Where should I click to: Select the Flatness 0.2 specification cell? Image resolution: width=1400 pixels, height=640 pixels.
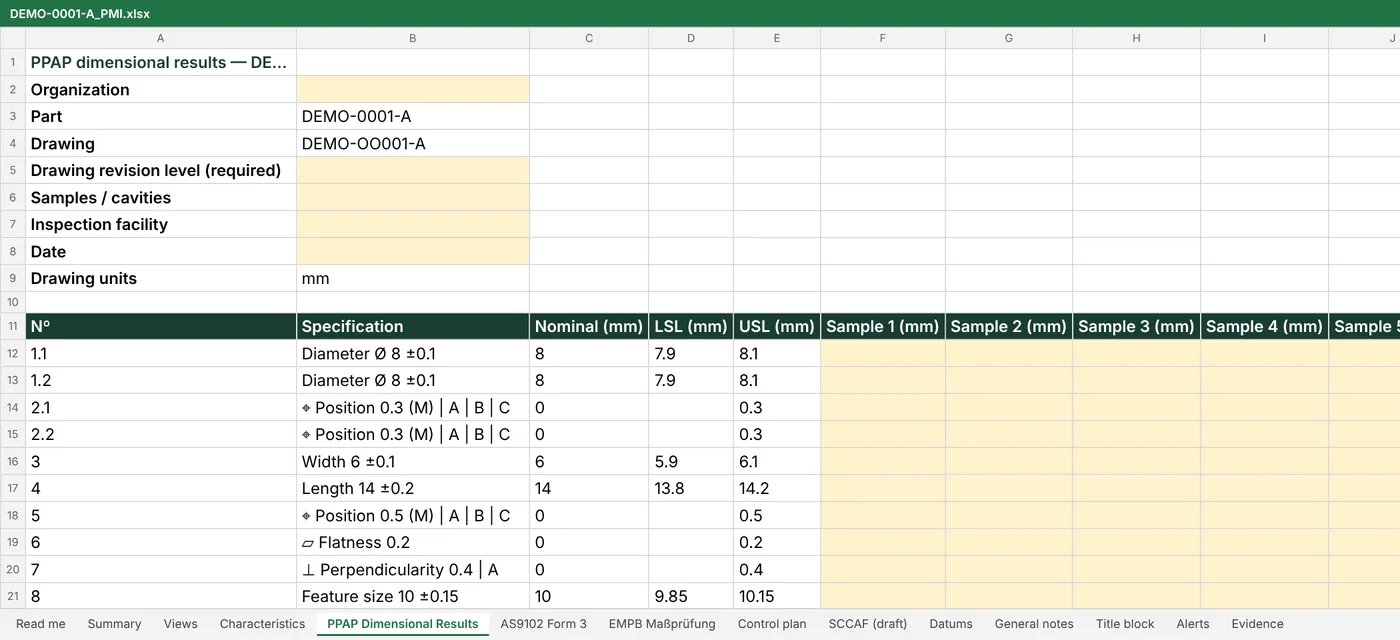[x=413, y=542]
